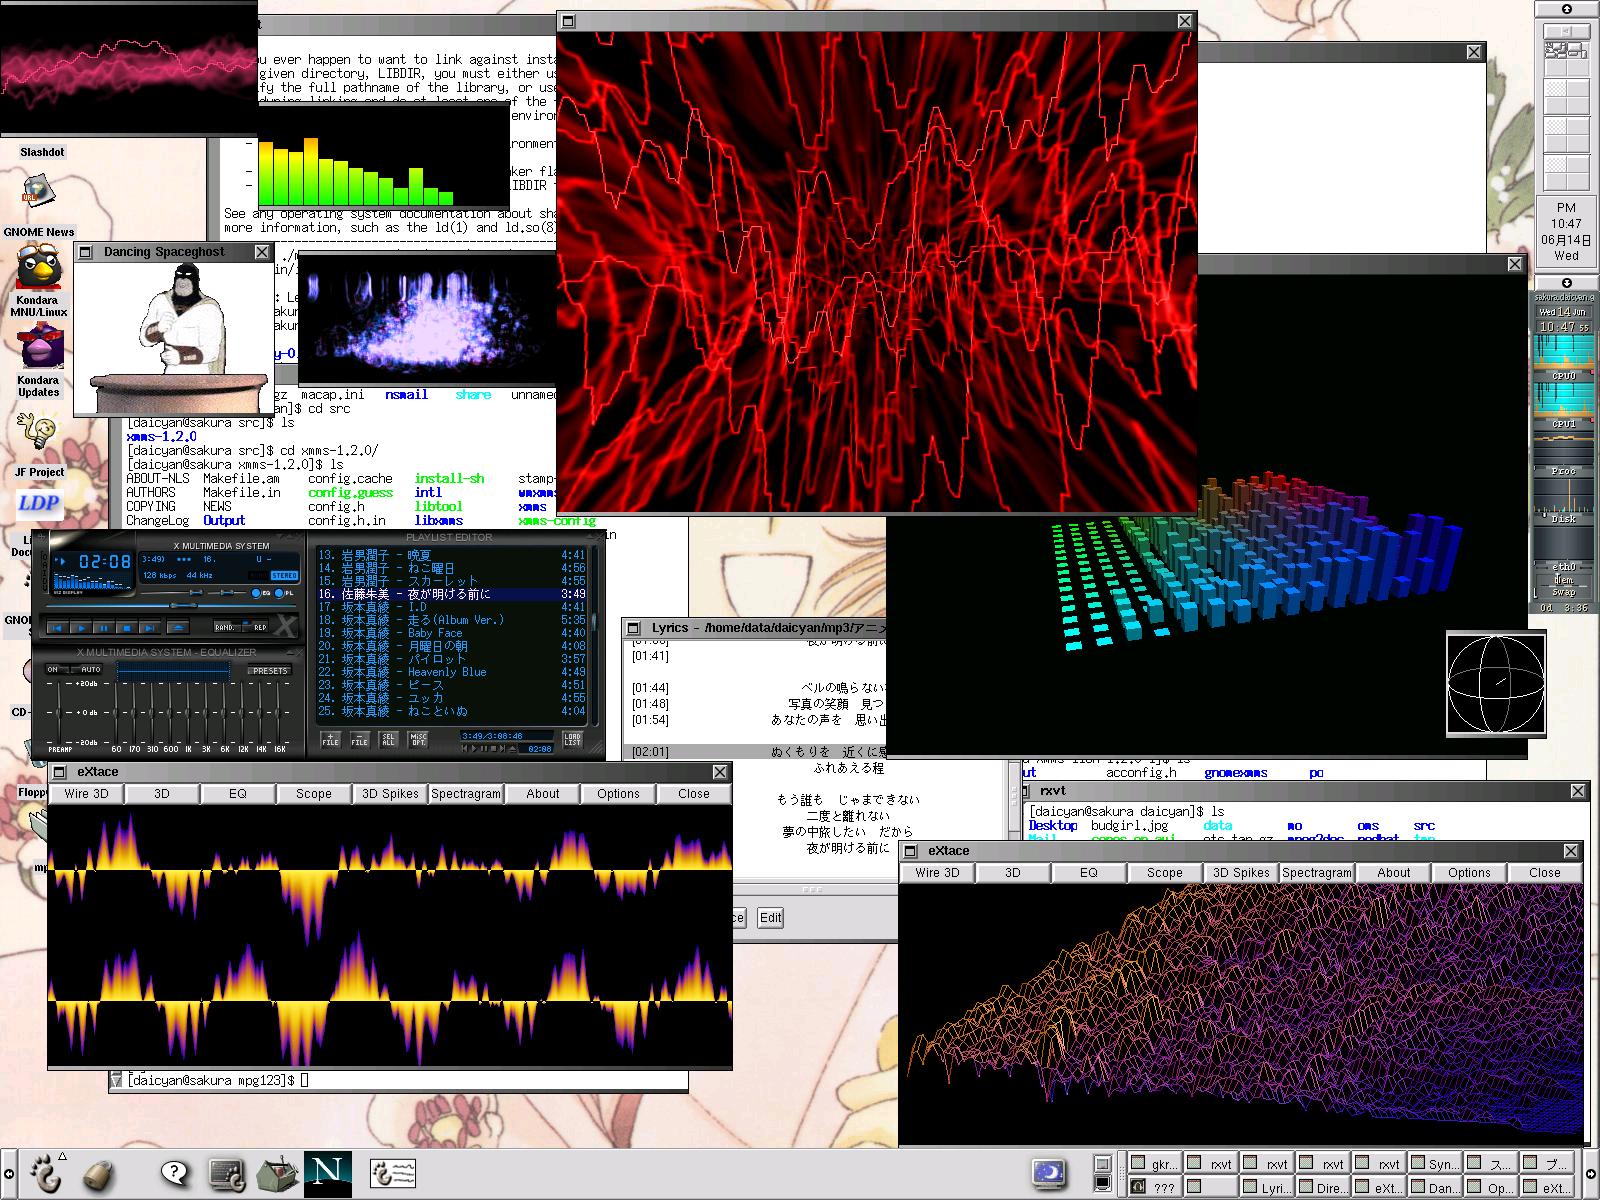The image size is (1600, 1200).
Task: Open playlist MISC OPT menu
Action: pos(418,739)
